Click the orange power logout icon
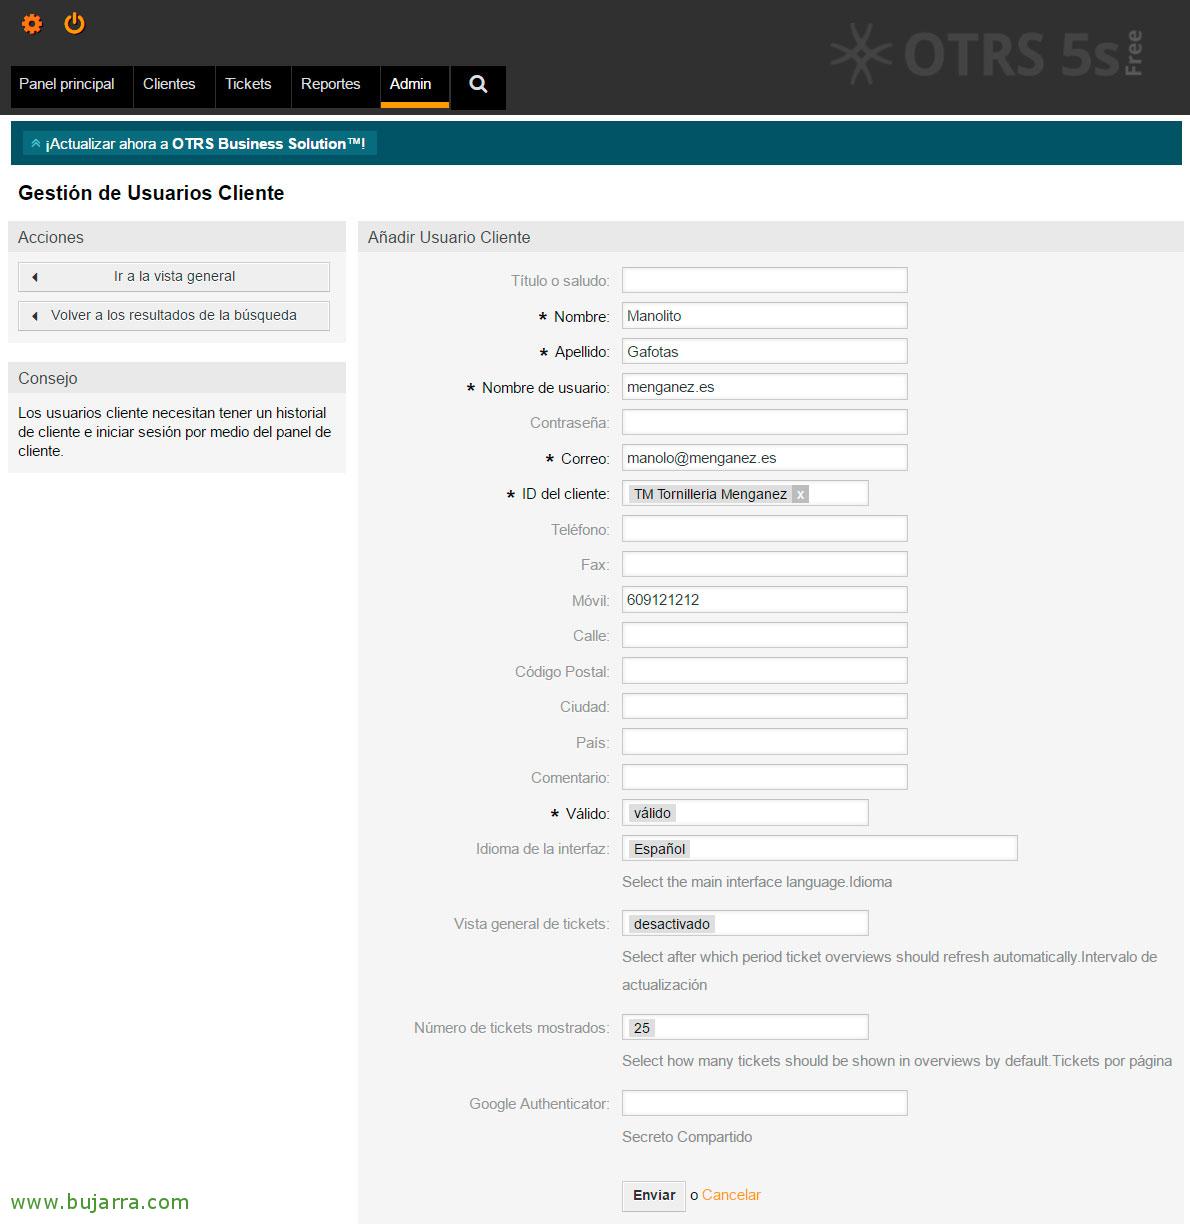 pos(75,24)
